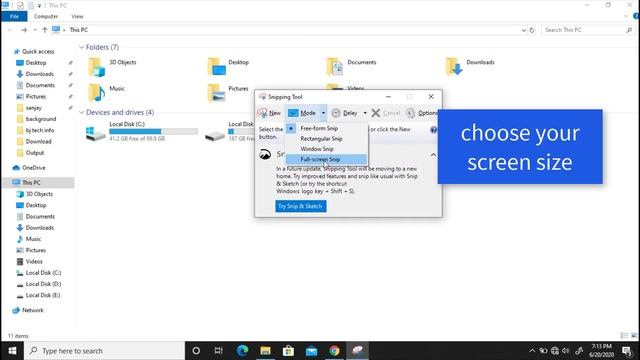Viewport: 640px width, 360px height.
Task: Open Cortana from the taskbar
Action: click(x=196, y=351)
